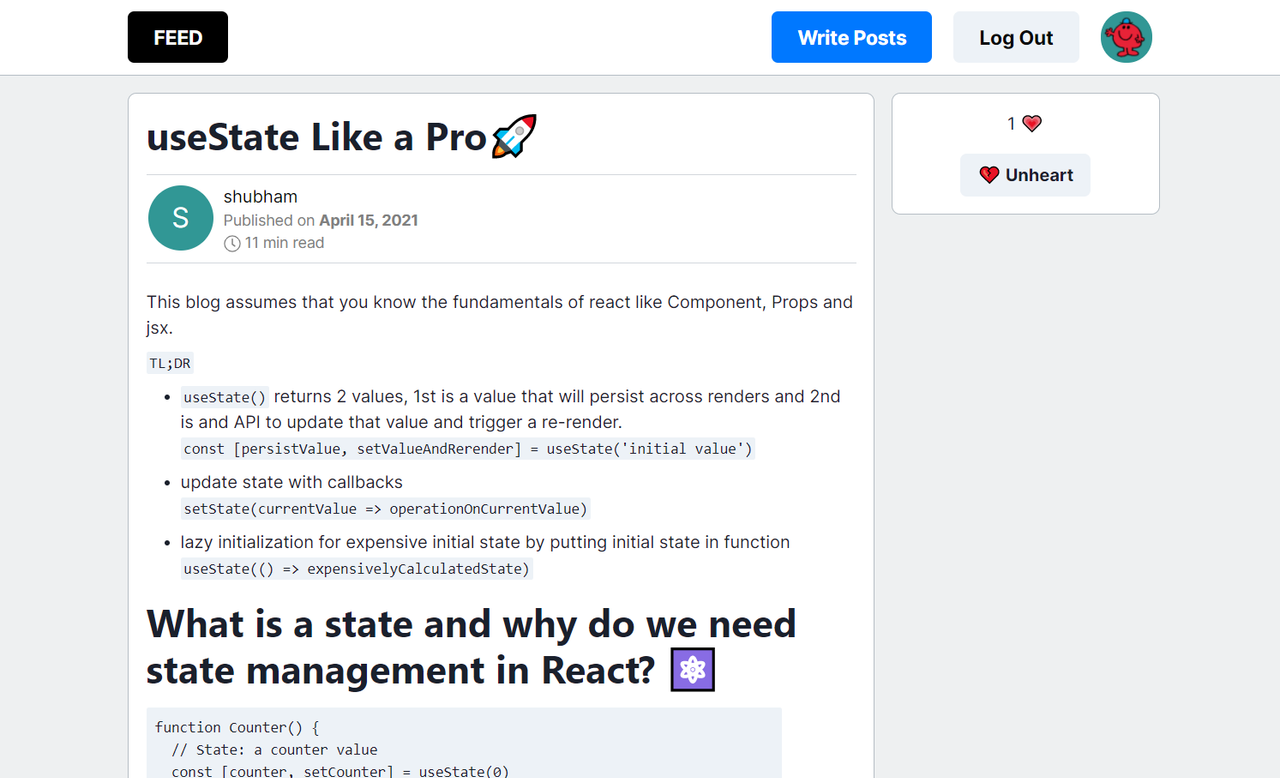Open Write Posts
Viewport: 1280px width, 778px height.
point(851,37)
